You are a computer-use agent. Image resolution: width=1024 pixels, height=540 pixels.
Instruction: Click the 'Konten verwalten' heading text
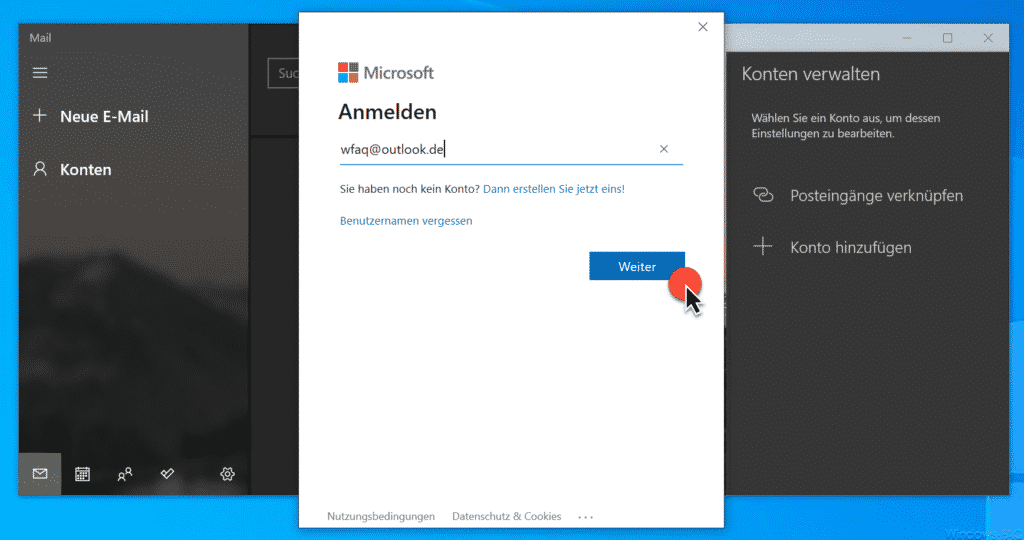(x=810, y=74)
